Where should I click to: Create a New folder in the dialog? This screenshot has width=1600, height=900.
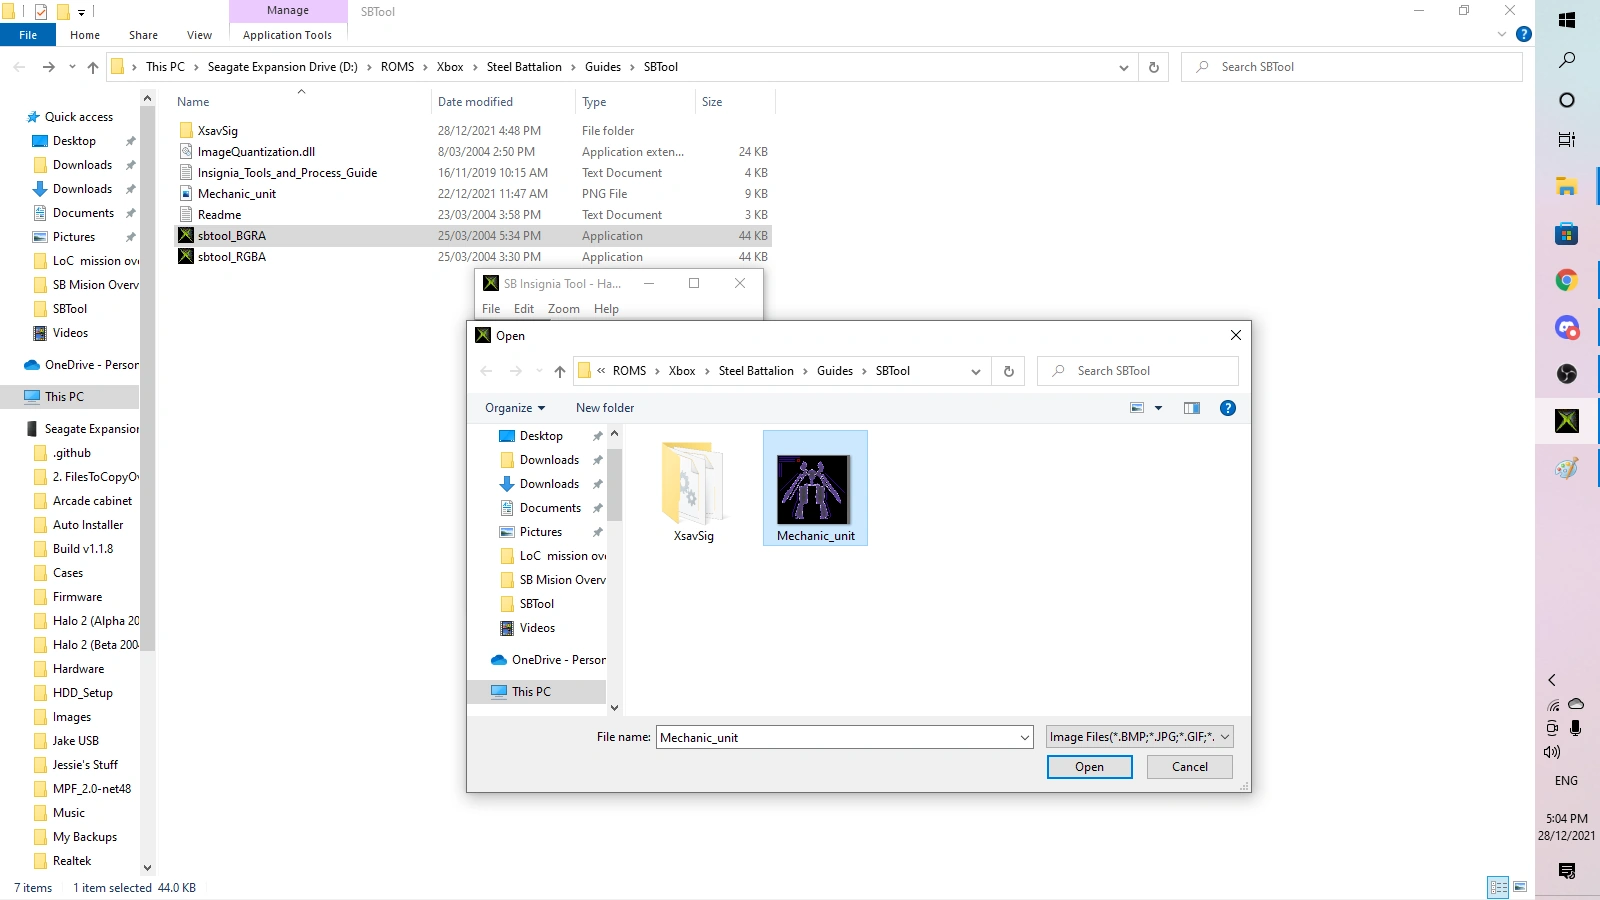pyautogui.click(x=605, y=408)
